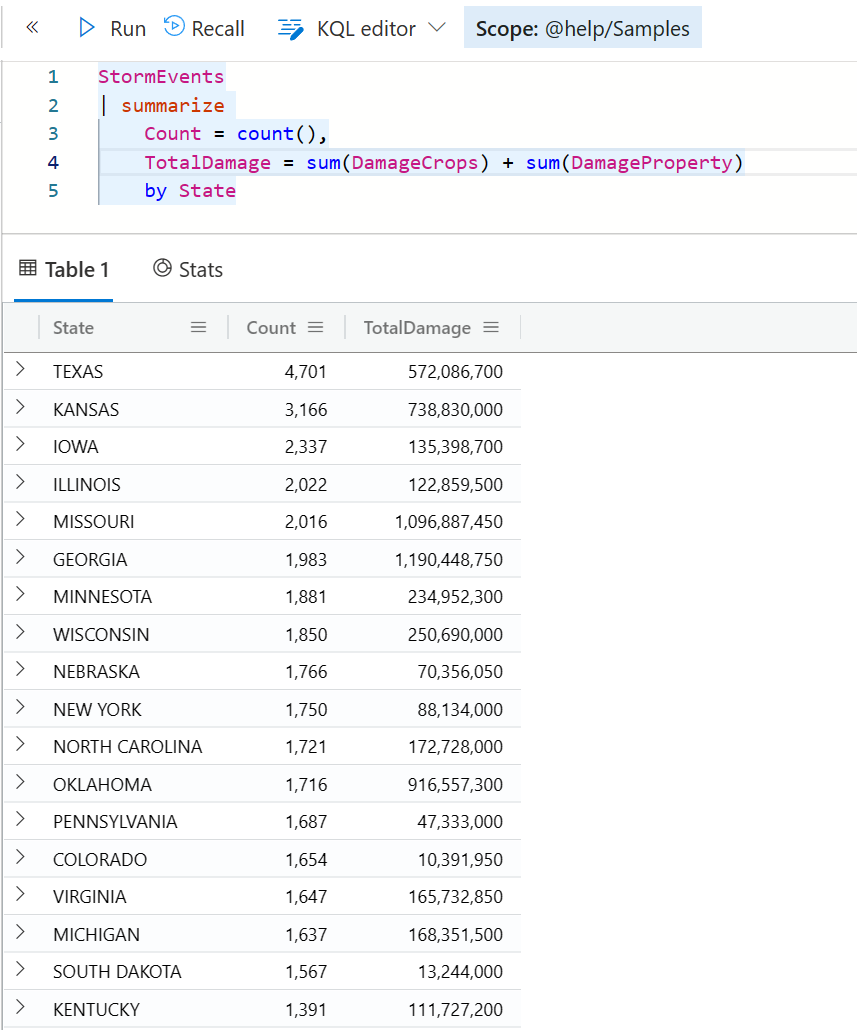This screenshot has height=1030, width=857.
Task: Click sum(DamageCrops) in the query
Action: [x=398, y=163]
